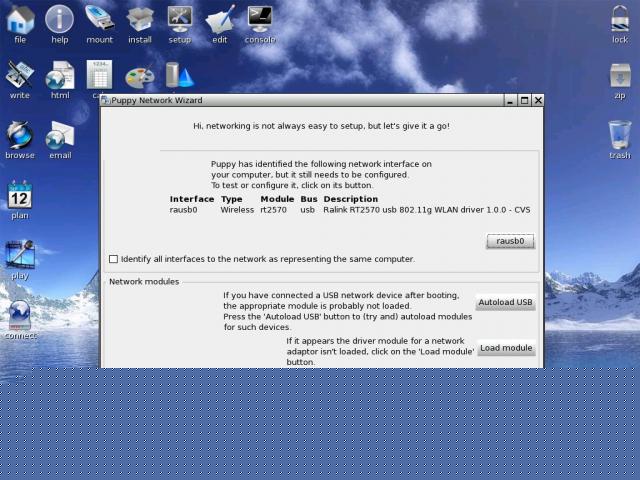Click the lock screen icon
Image resolution: width=640 pixels, height=480 pixels.
click(620, 20)
